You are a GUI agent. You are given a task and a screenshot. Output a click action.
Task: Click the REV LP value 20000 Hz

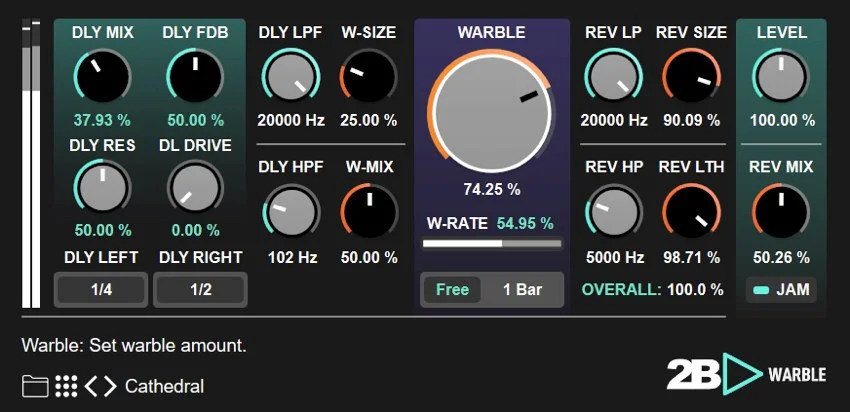click(x=614, y=120)
